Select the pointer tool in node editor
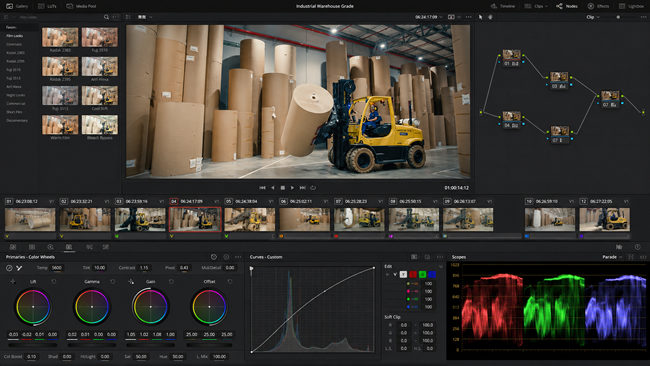Screen dimensions: 650x366 (480, 17)
